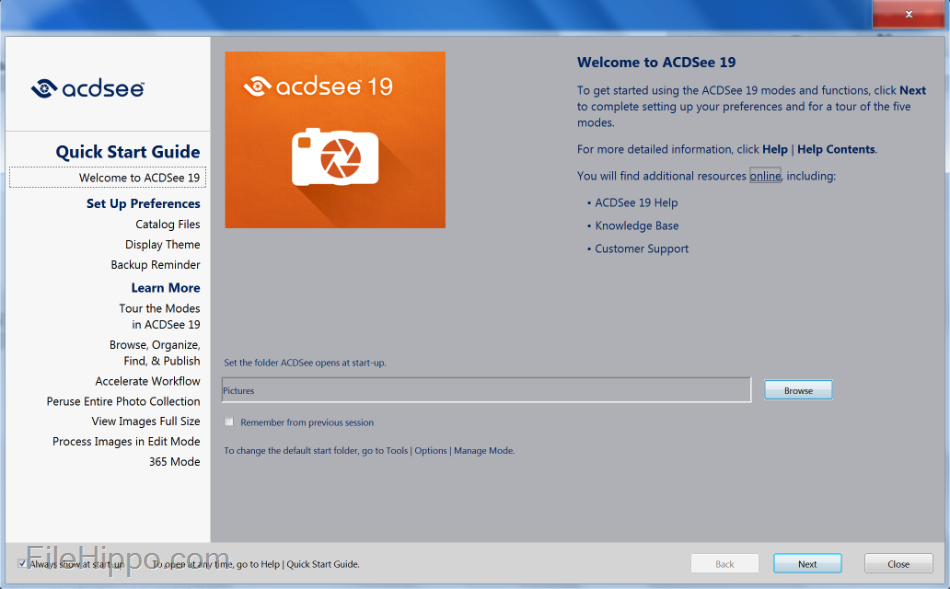The image size is (950, 589).
Task: Select View Images Full Size entry
Action: pyautogui.click(x=145, y=421)
